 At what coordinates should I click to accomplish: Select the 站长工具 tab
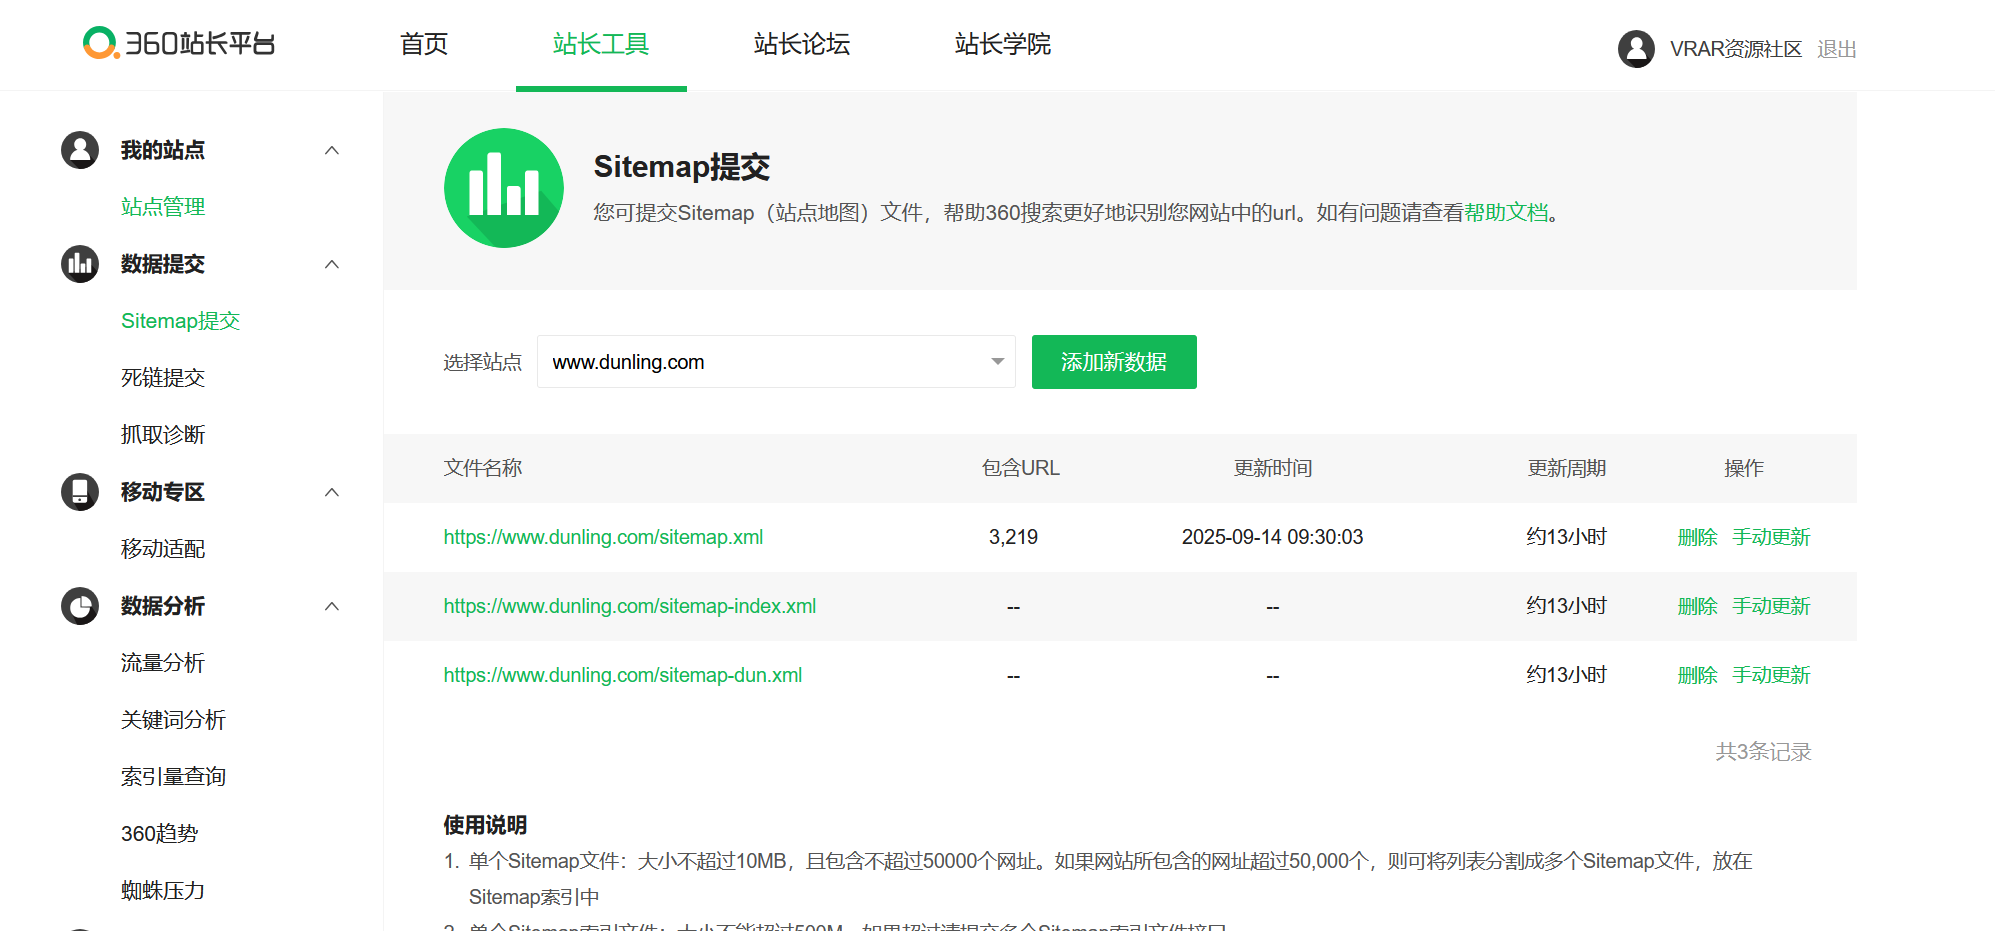coord(601,44)
